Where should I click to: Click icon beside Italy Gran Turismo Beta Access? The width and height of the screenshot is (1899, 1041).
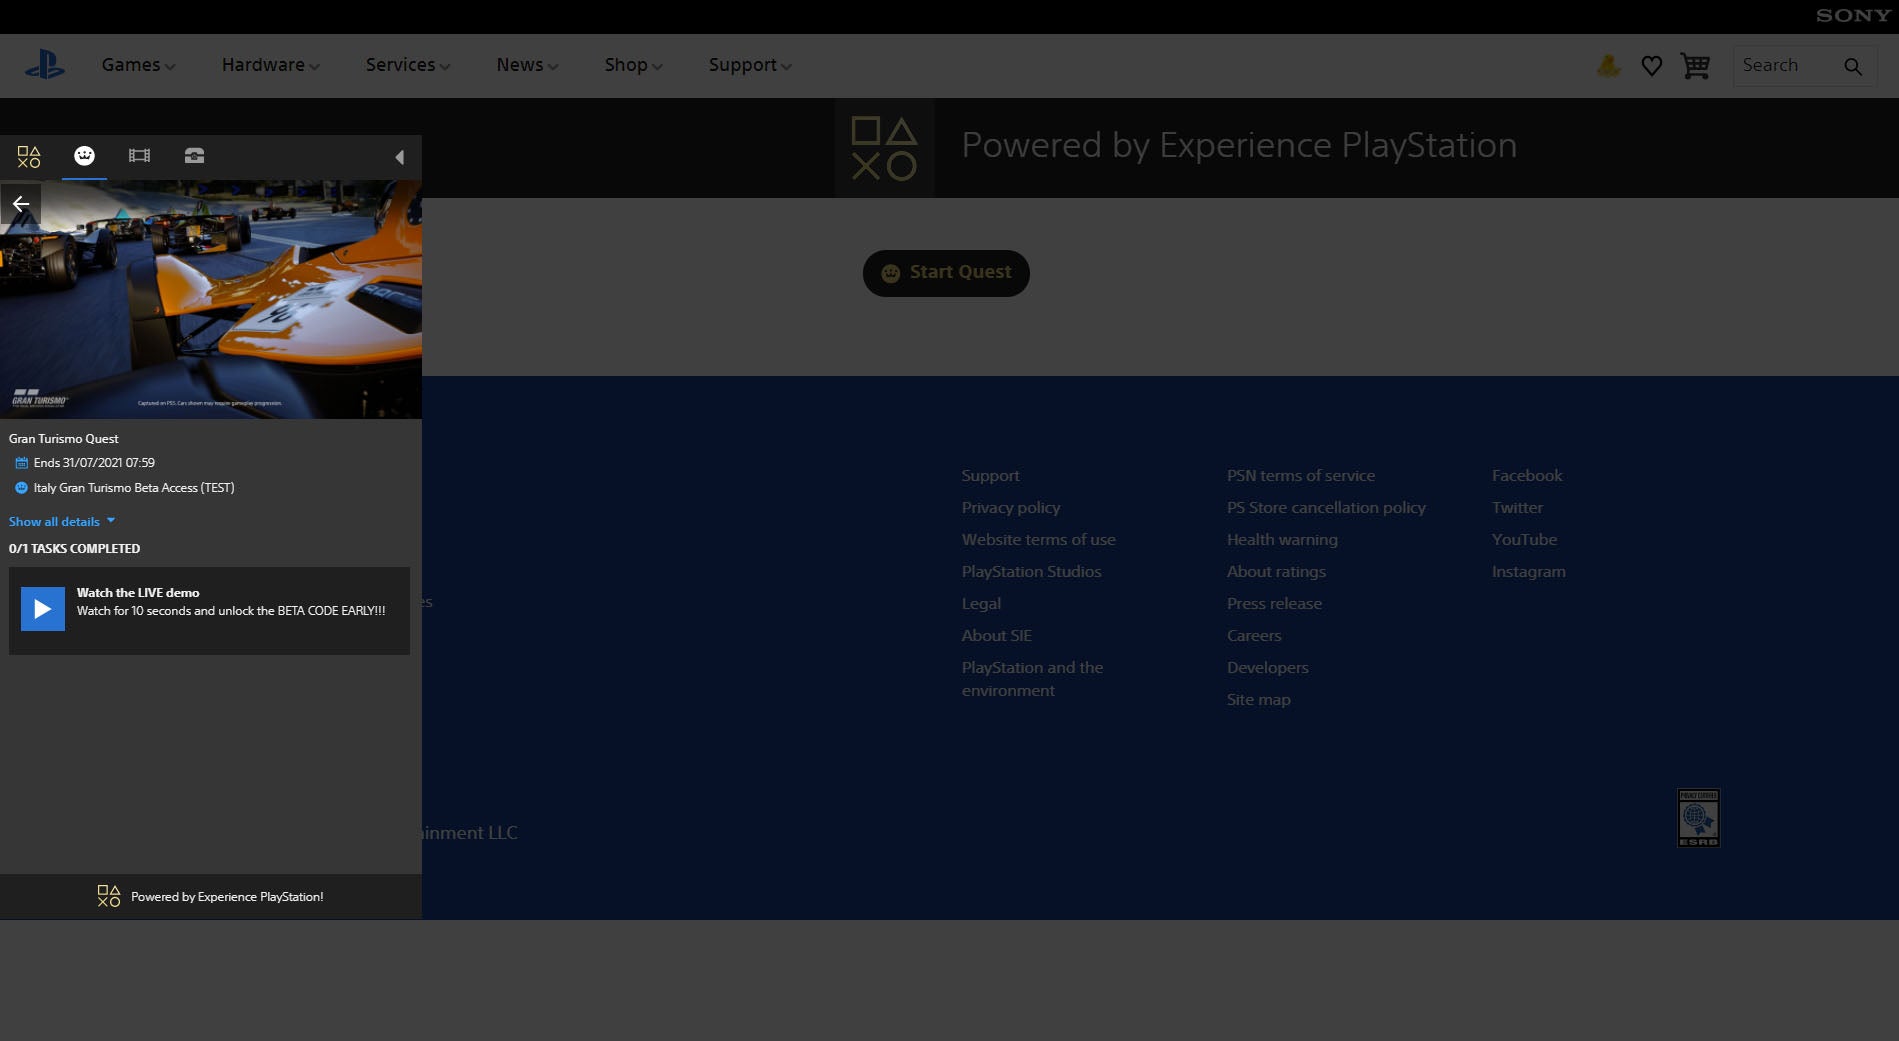coord(21,488)
